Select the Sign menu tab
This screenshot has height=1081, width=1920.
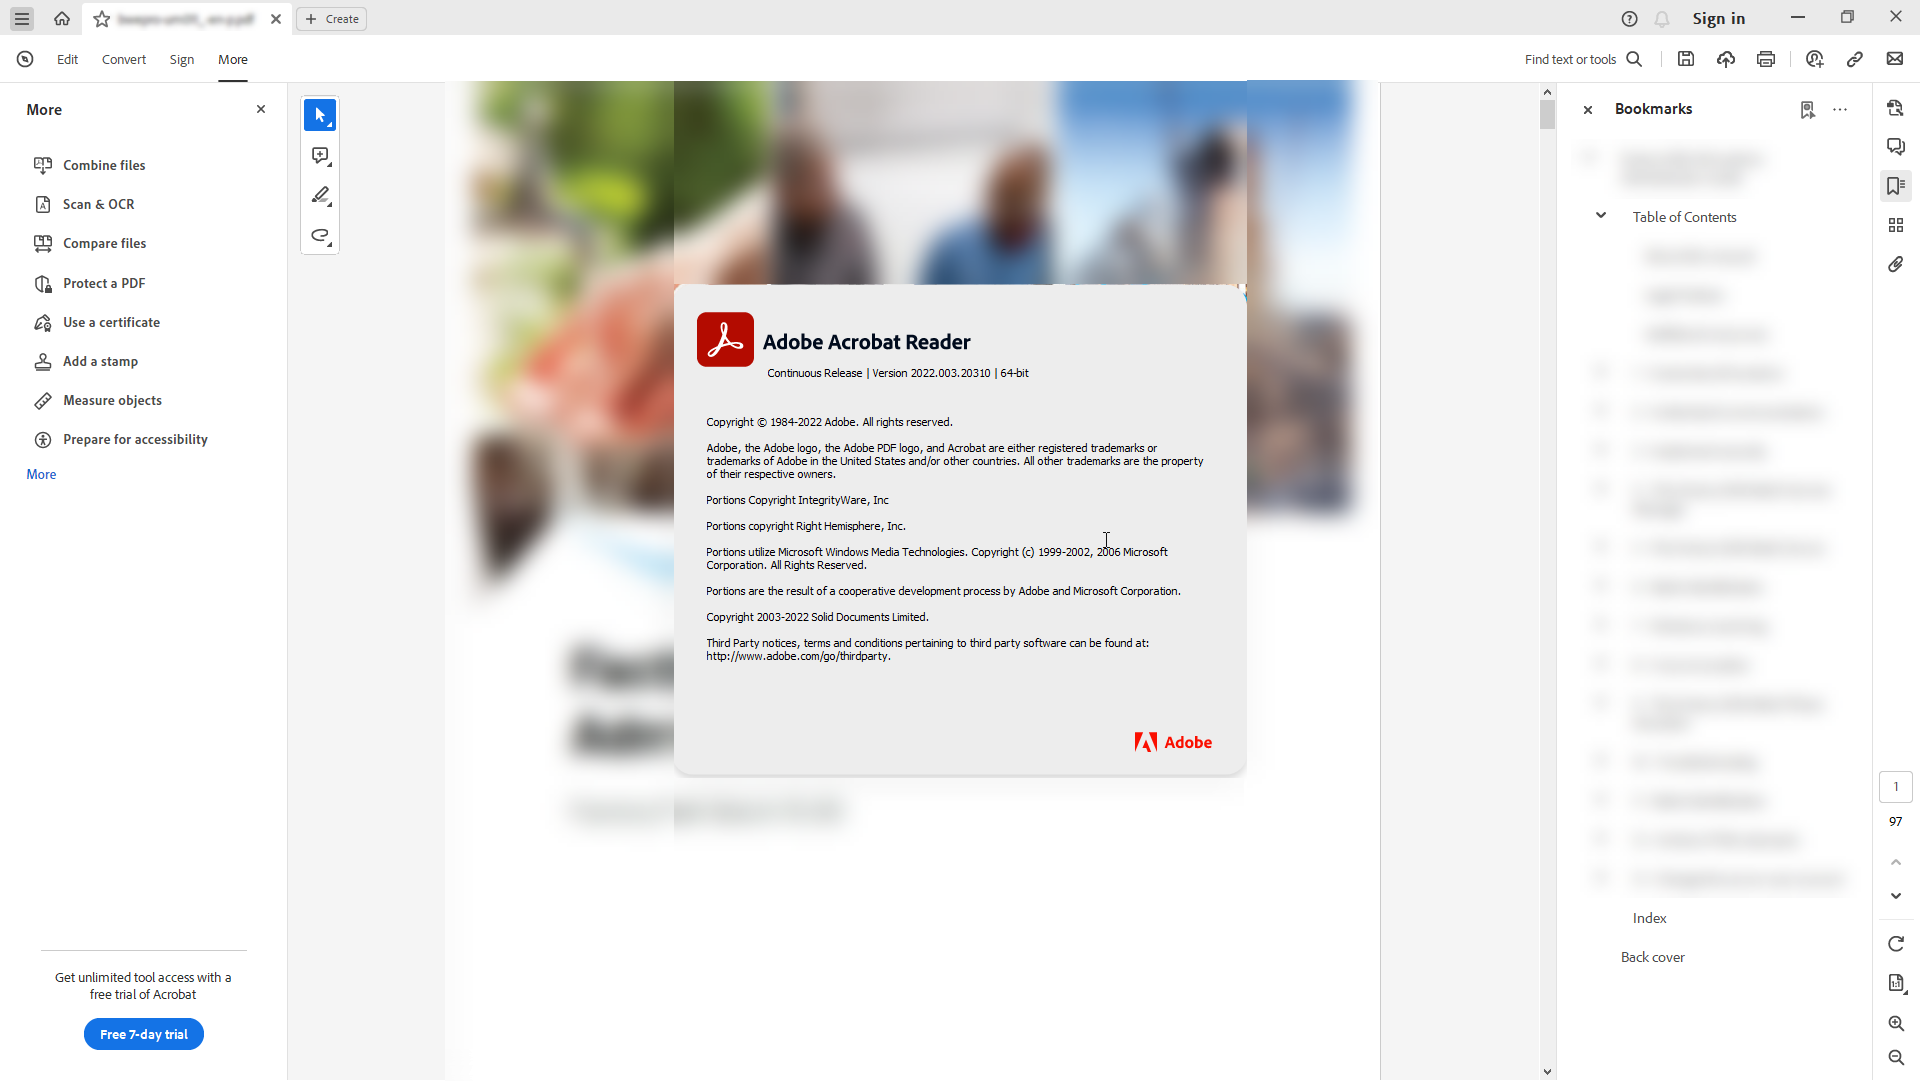tap(181, 59)
